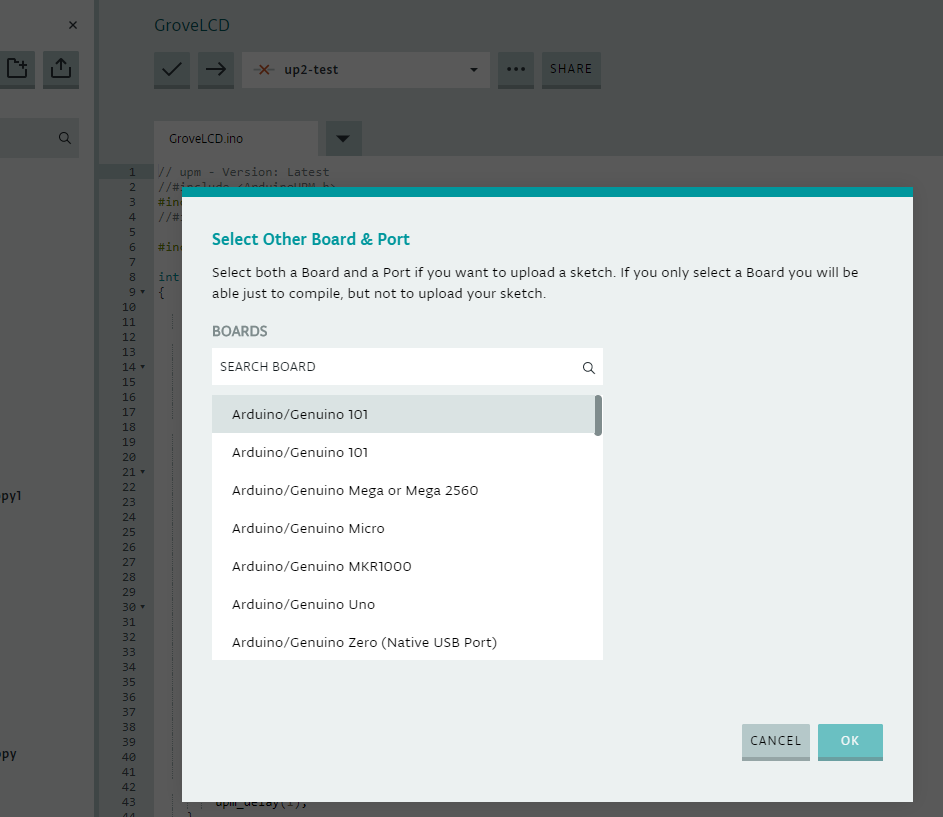
Task: Open the up2-test board and port dropdown
Action: [x=472, y=70]
